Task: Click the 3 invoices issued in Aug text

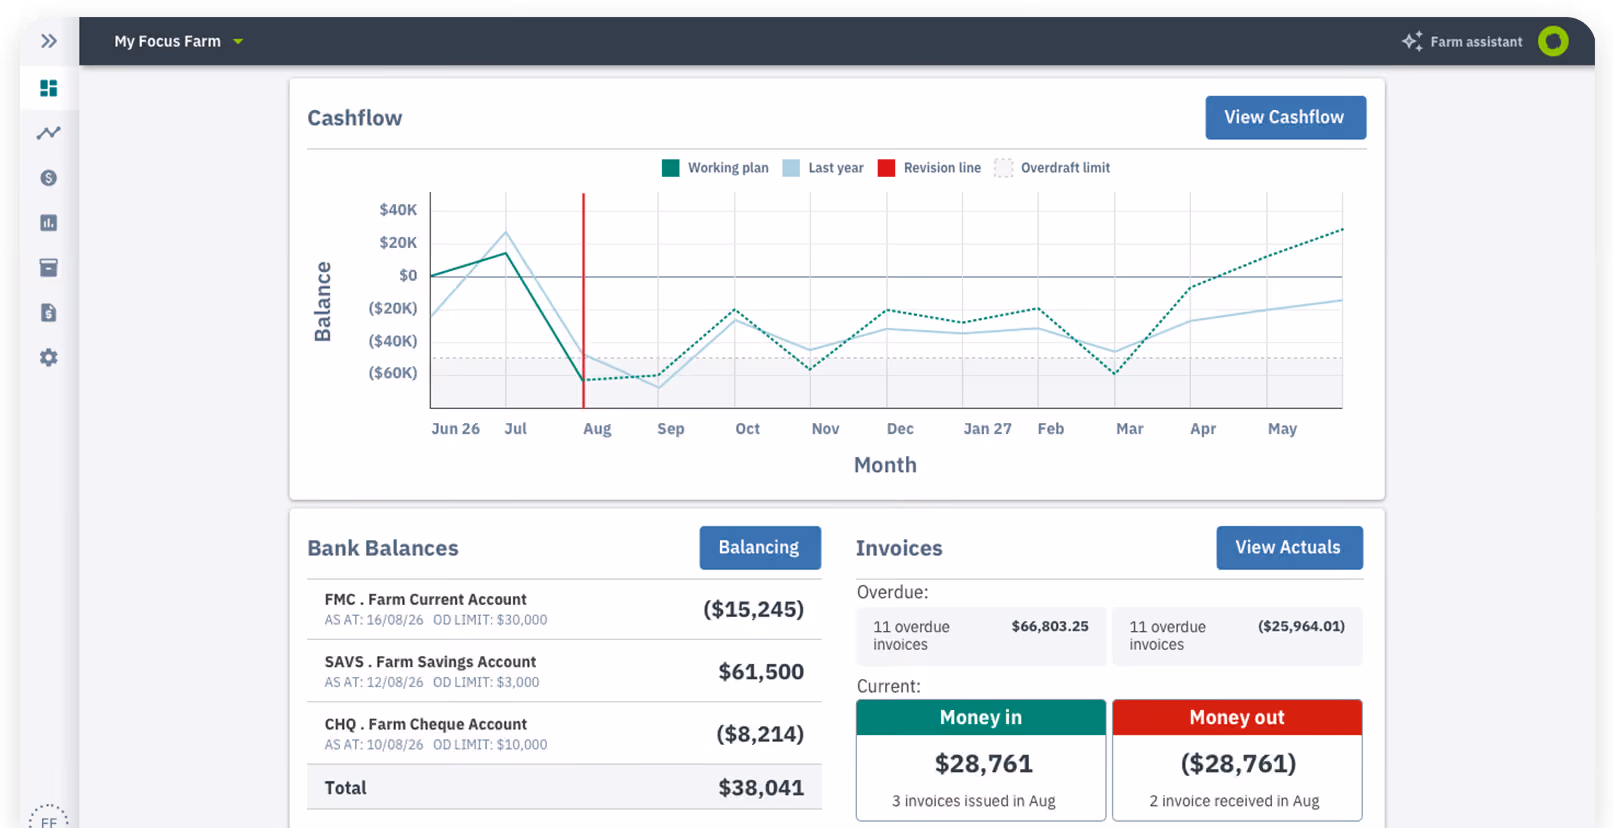Action: pyautogui.click(x=973, y=801)
